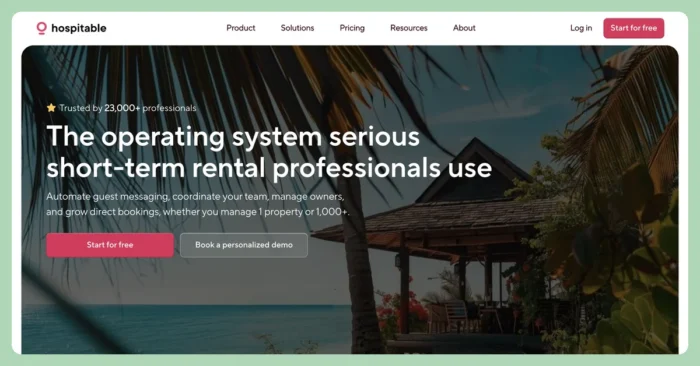Open the Product menu
The height and width of the screenshot is (366, 700).
coord(241,28)
